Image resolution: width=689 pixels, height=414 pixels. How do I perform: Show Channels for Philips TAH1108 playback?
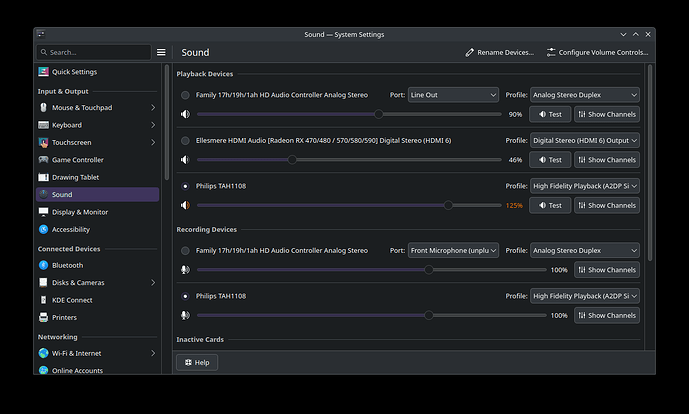(607, 205)
